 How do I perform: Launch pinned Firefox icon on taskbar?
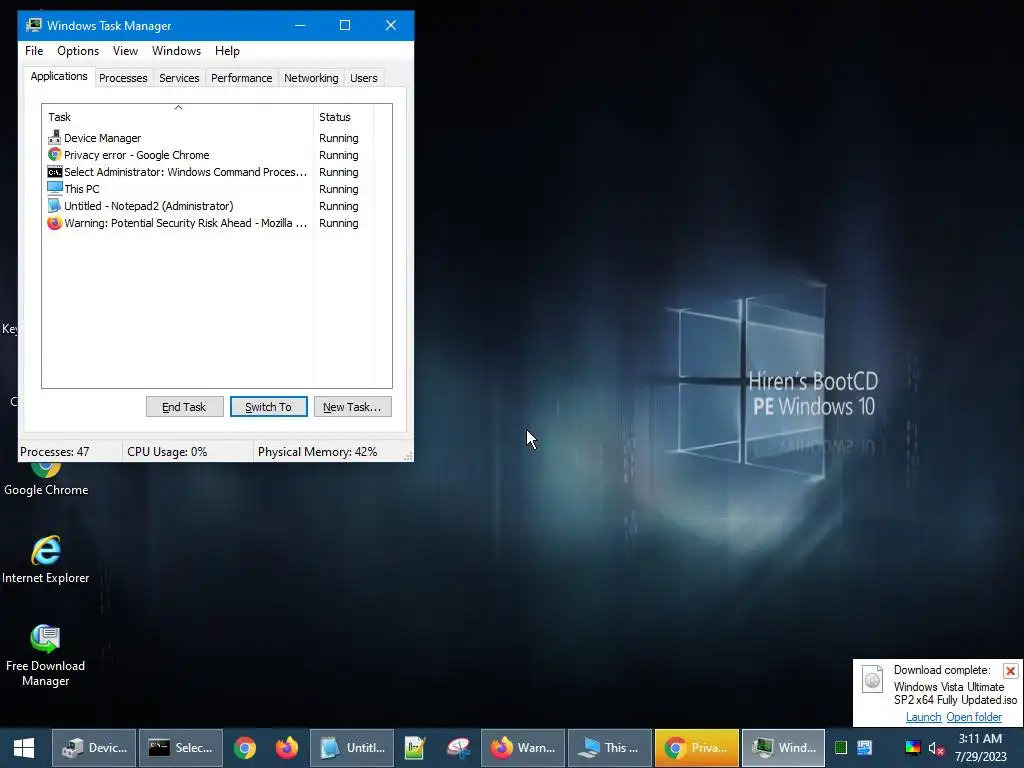tap(287, 748)
